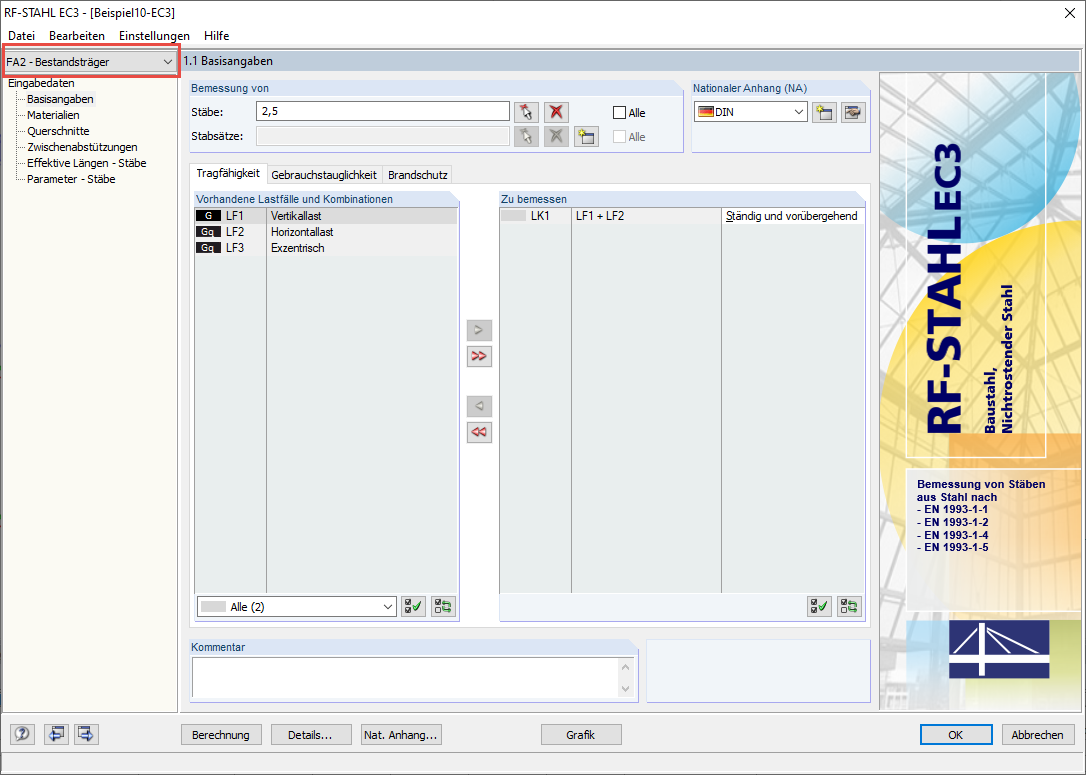Select combination LK1 in Zu bemessen
This screenshot has width=1086, height=775.
pyautogui.click(x=682, y=216)
